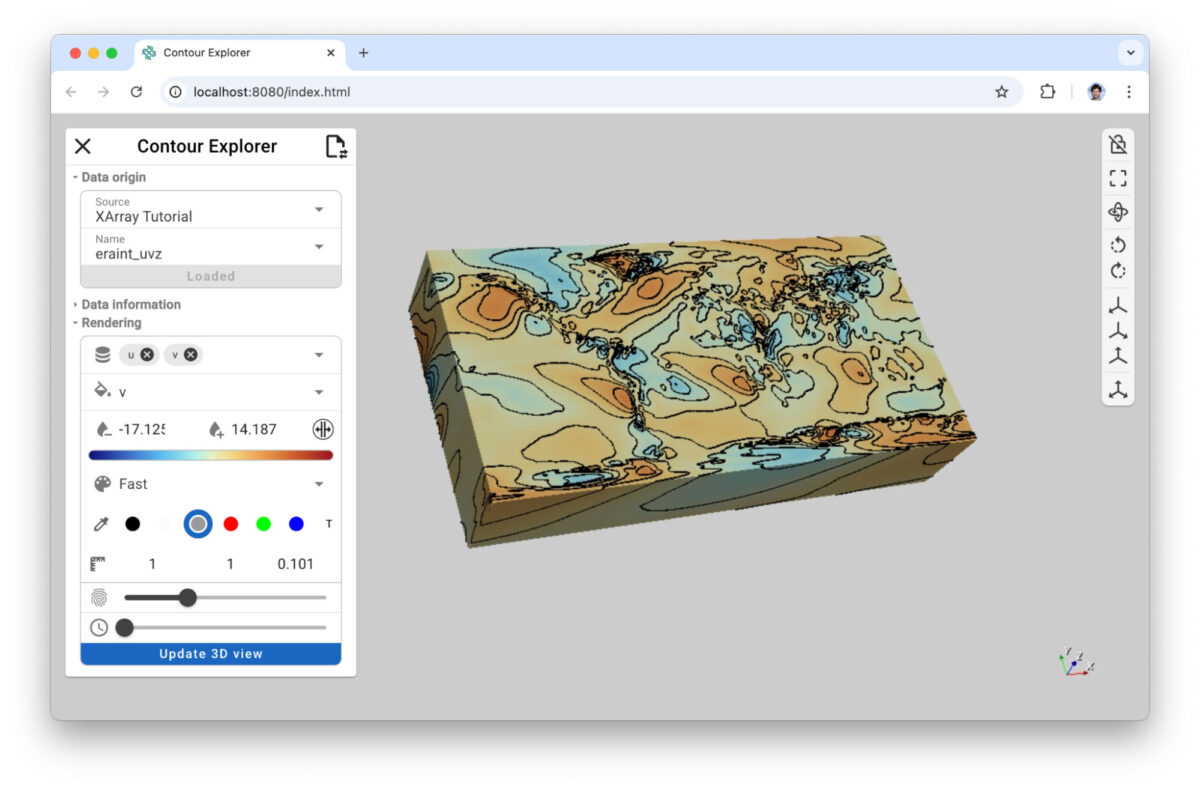Image resolution: width=1200 pixels, height=788 pixels.
Task: Open the symmetrize color range control
Action: (322, 429)
